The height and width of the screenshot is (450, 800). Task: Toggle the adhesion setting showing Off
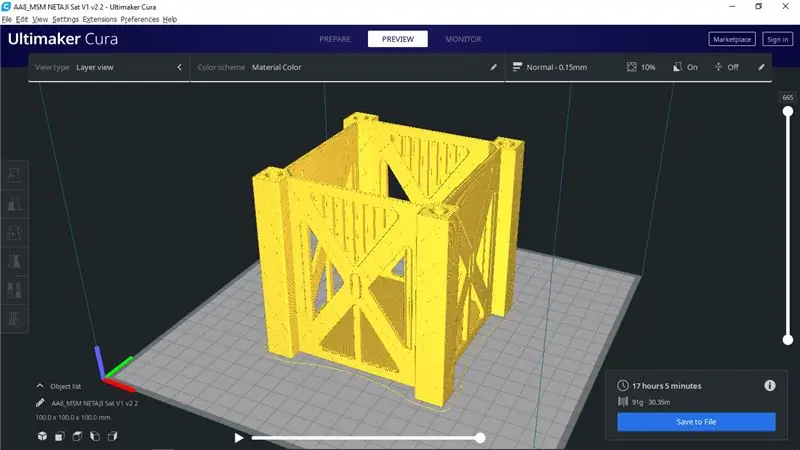pos(727,67)
